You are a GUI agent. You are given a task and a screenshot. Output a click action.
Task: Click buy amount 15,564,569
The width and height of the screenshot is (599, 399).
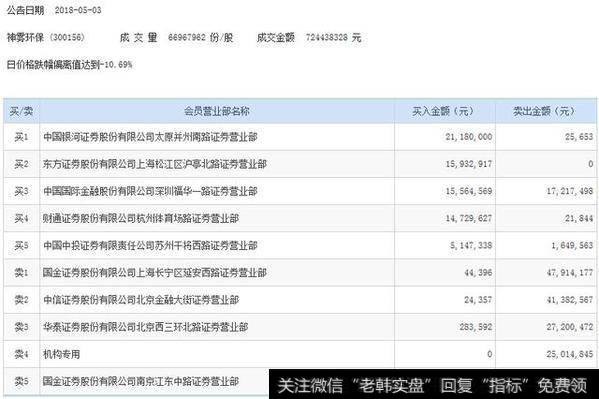(x=469, y=191)
